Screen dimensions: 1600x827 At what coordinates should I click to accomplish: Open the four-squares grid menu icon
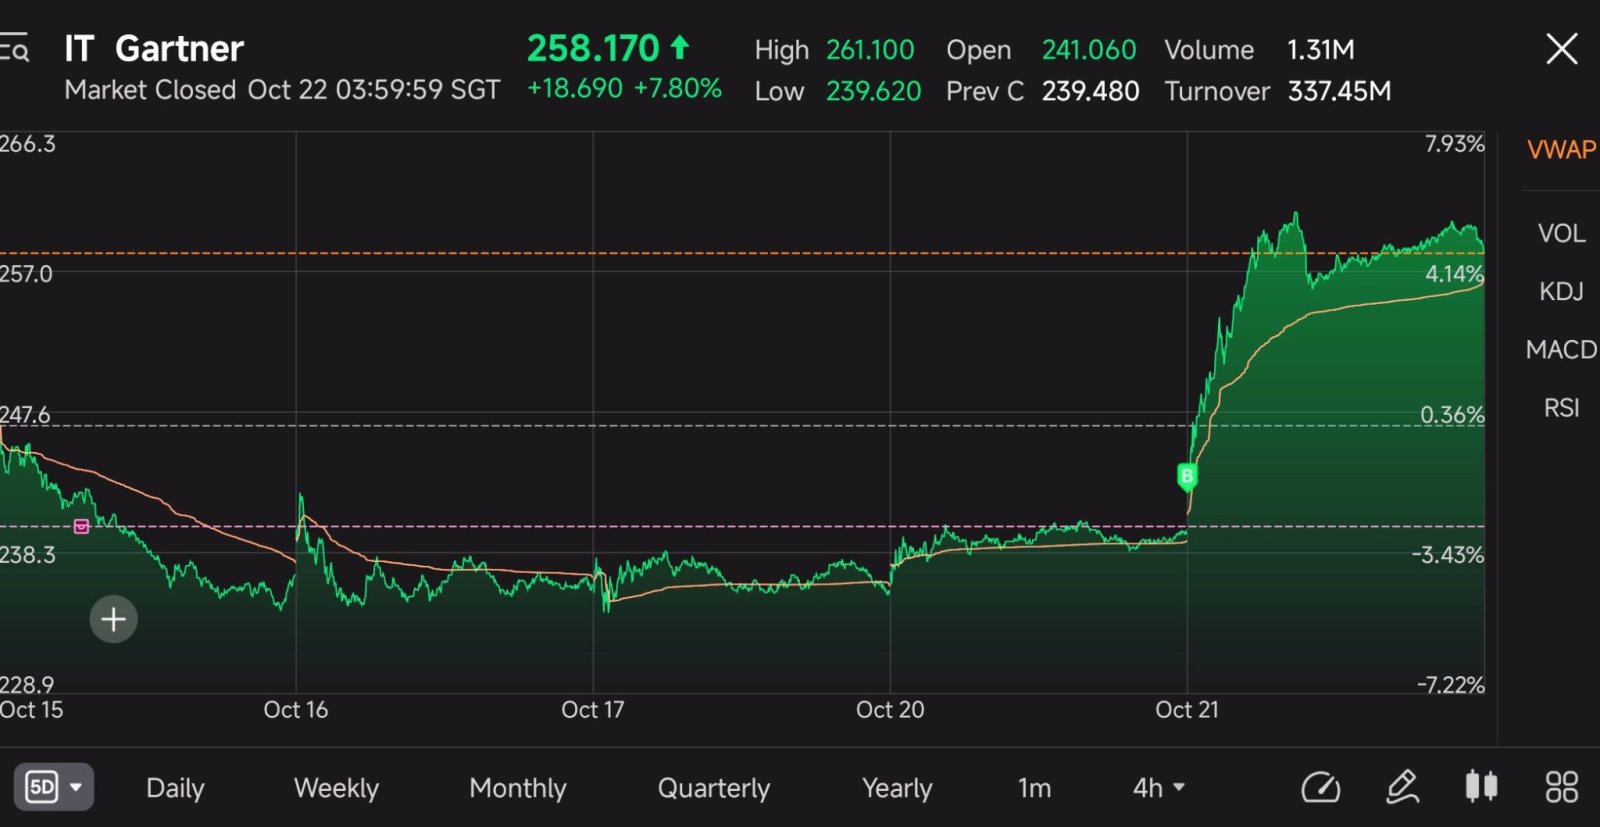tap(1561, 787)
